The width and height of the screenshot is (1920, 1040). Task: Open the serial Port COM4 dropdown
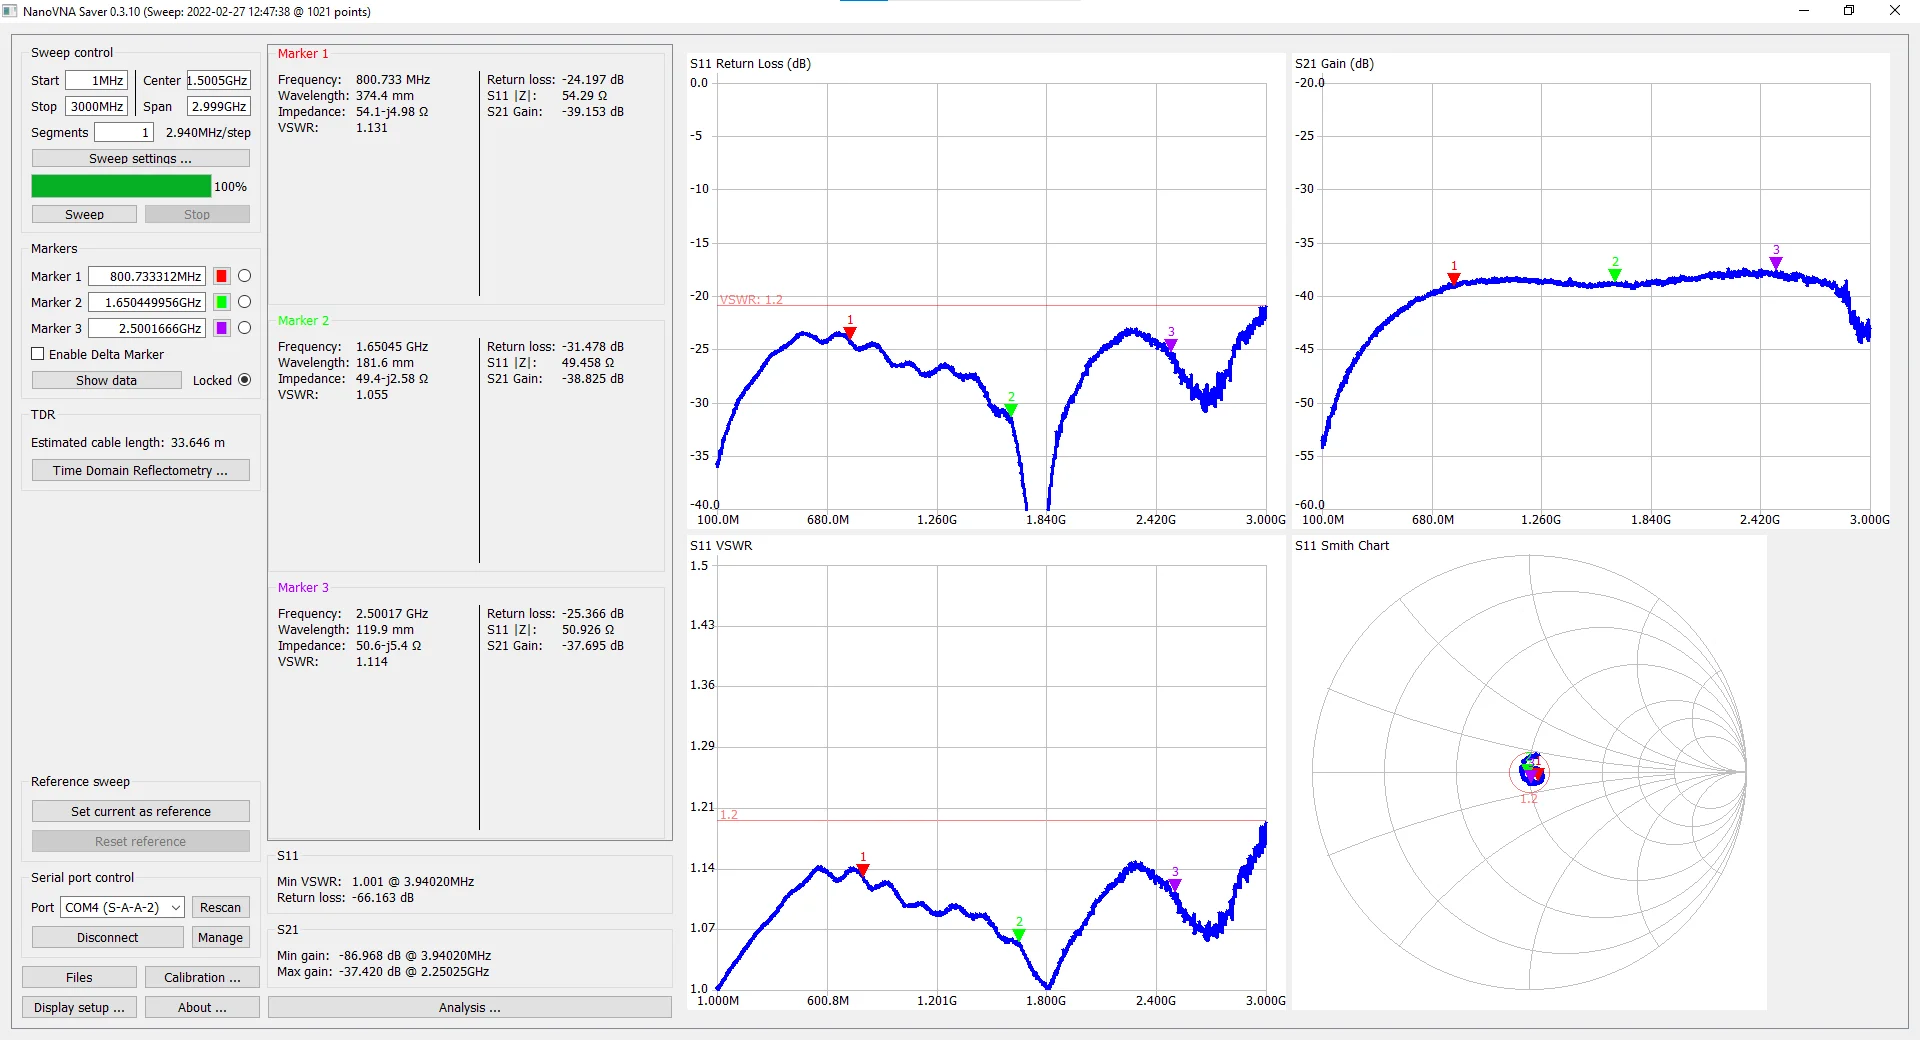click(123, 907)
